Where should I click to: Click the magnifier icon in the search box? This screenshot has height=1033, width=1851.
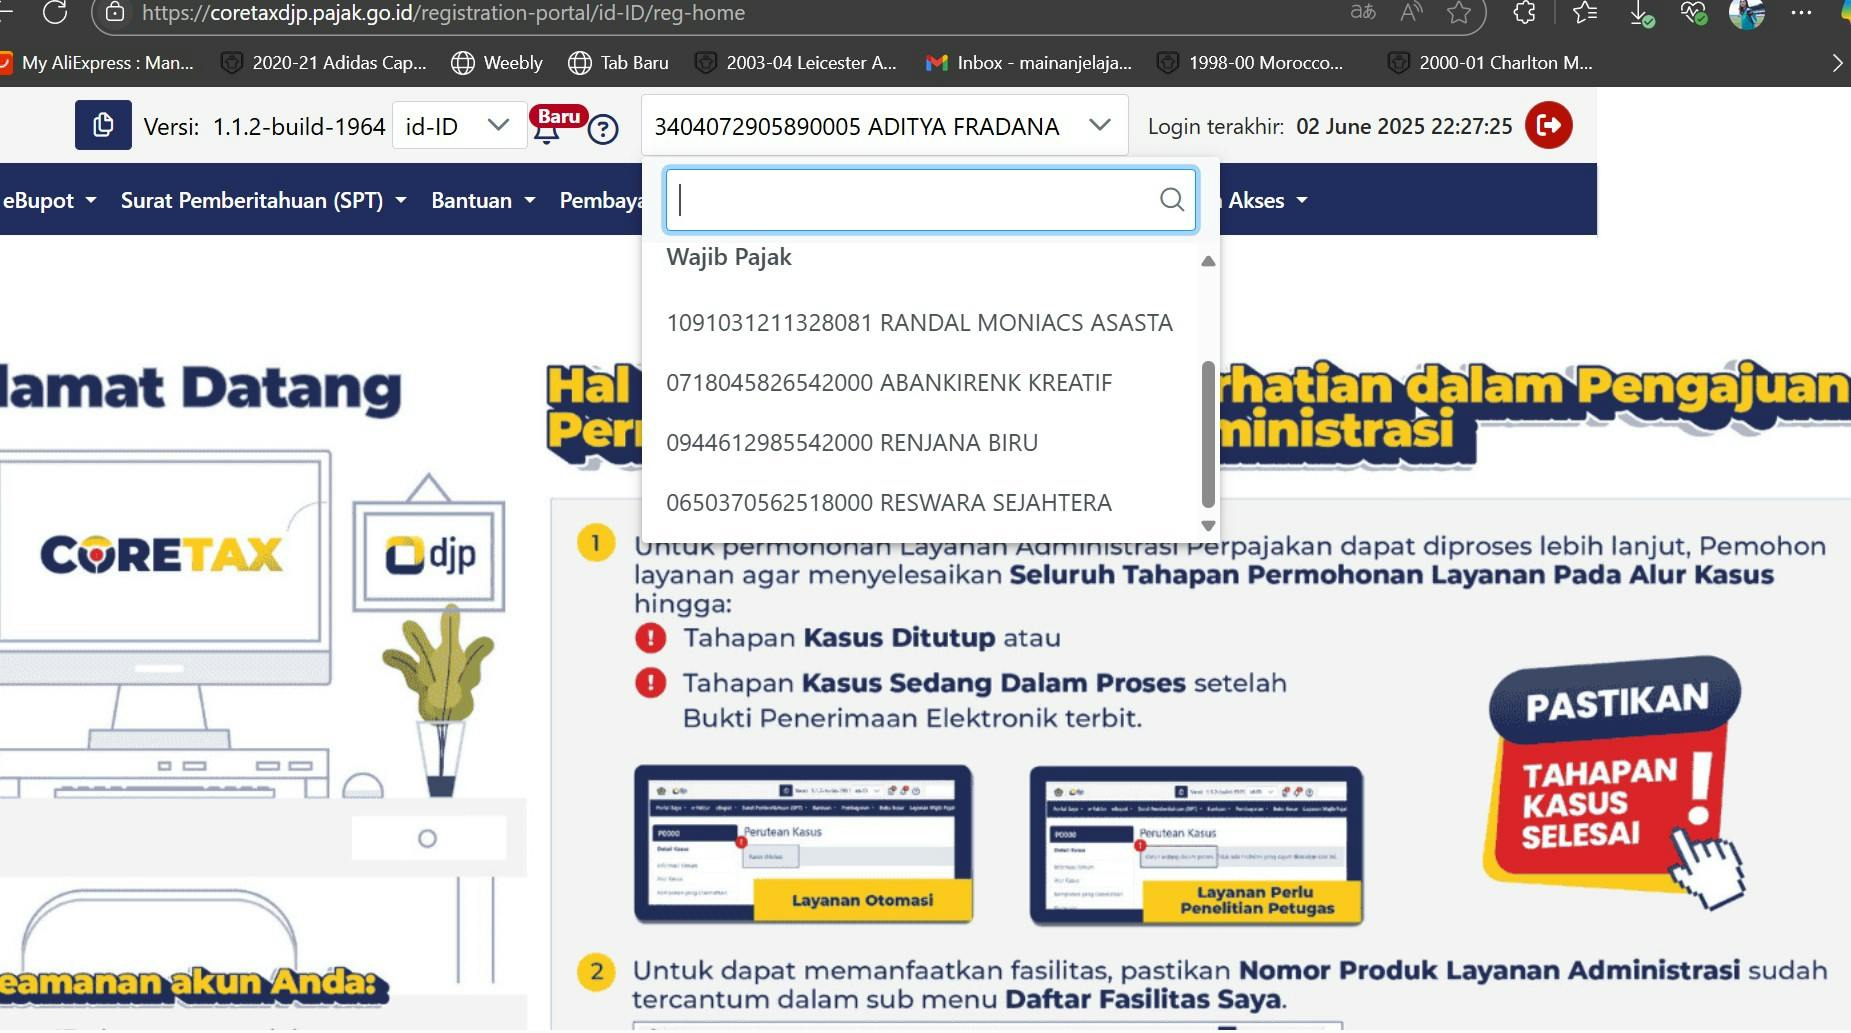[x=1172, y=200]
